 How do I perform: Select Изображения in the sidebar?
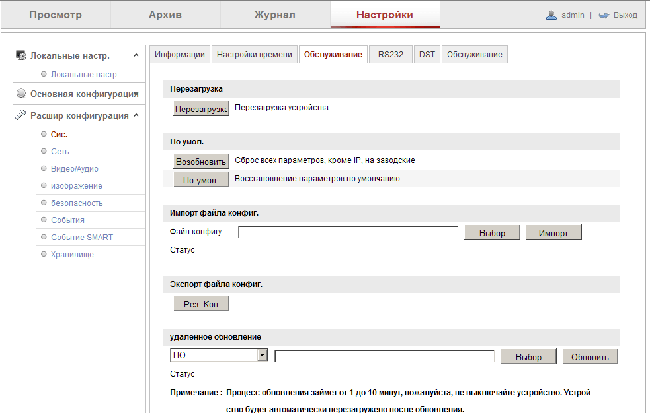77,186
